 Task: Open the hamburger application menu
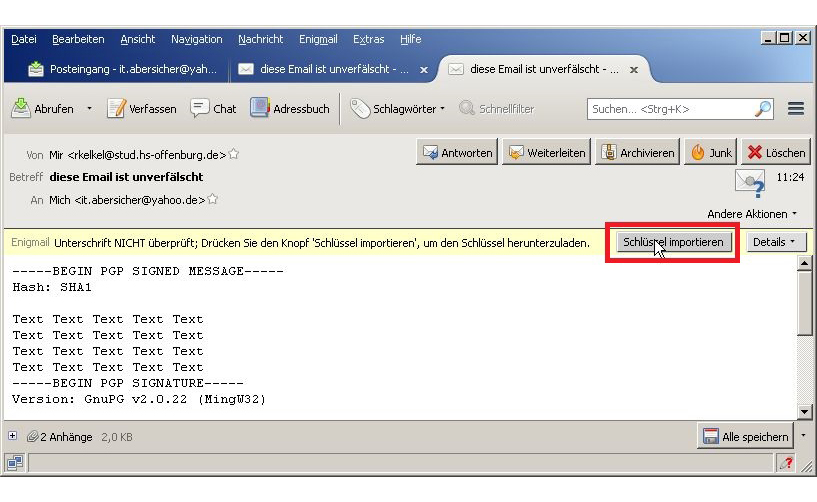796,109
